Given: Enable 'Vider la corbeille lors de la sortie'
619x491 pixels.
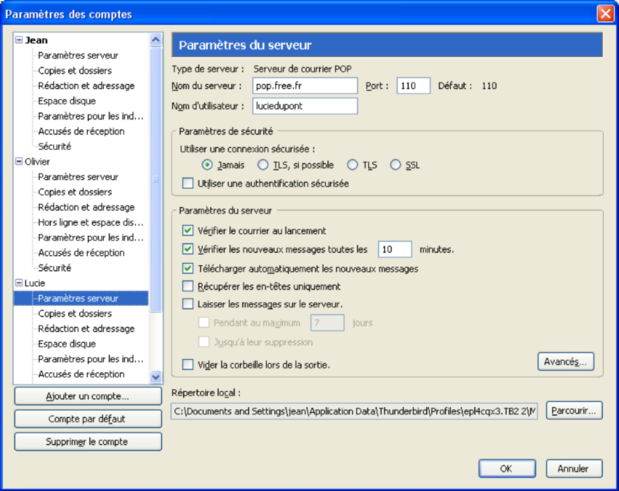Looking at the screenshot, I should [x=188, y=365].
